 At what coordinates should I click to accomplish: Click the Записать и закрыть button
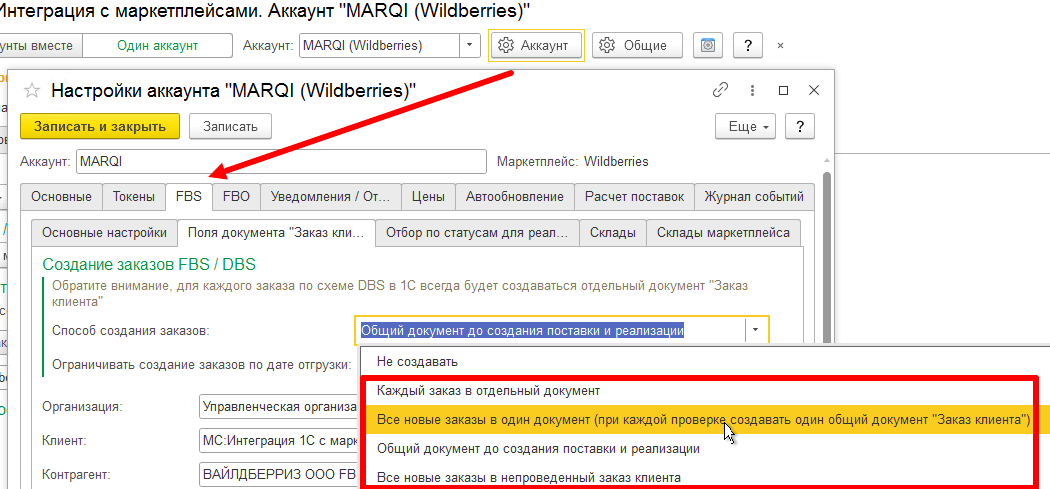100,127
